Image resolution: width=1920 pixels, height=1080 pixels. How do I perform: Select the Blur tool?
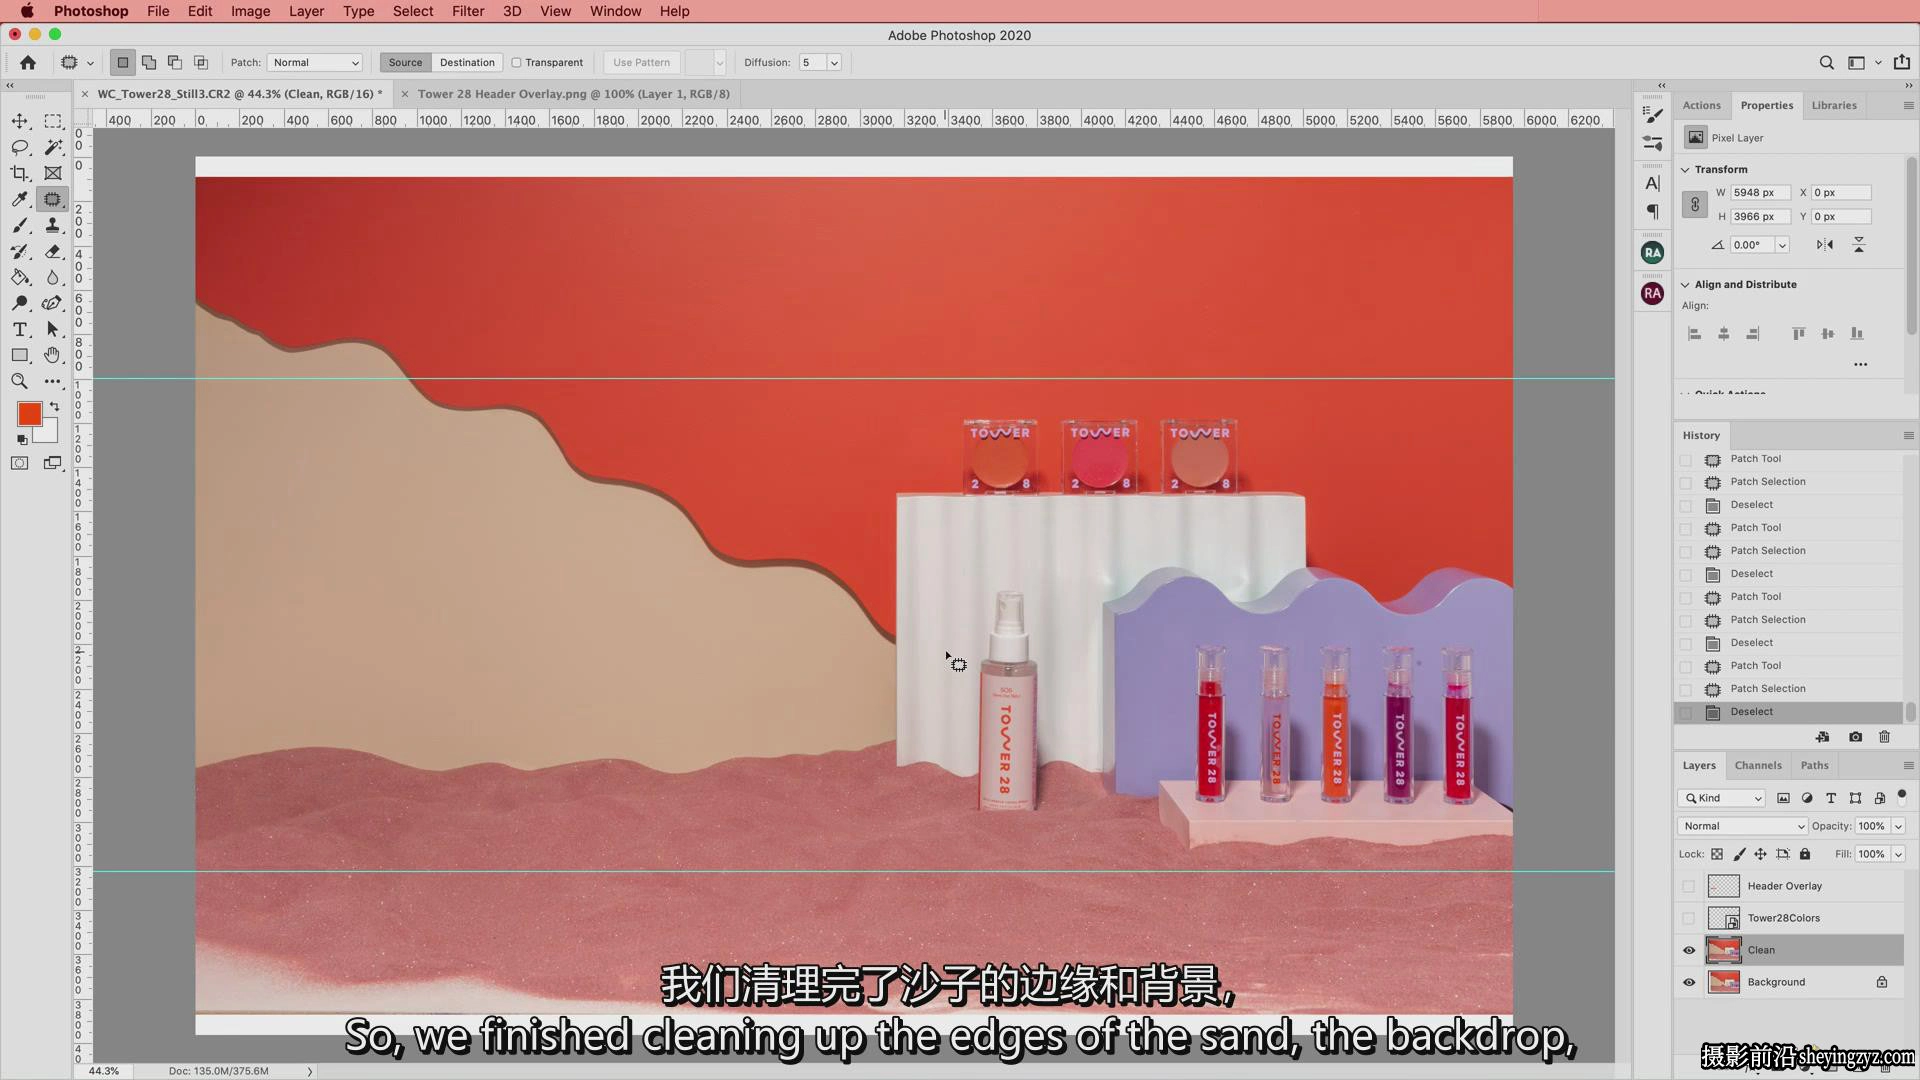[x=53, y=277]
